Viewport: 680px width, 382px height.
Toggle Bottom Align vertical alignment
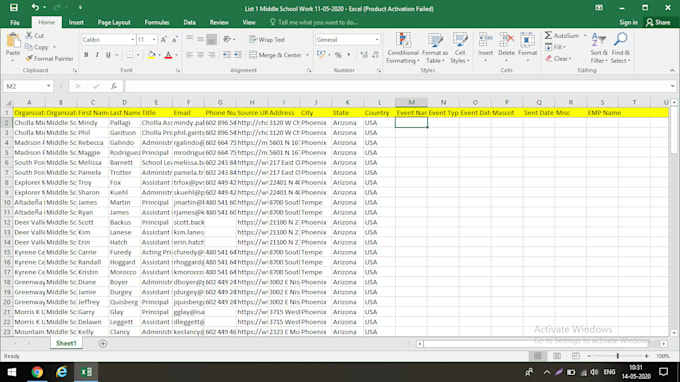(x=211, y=39)
